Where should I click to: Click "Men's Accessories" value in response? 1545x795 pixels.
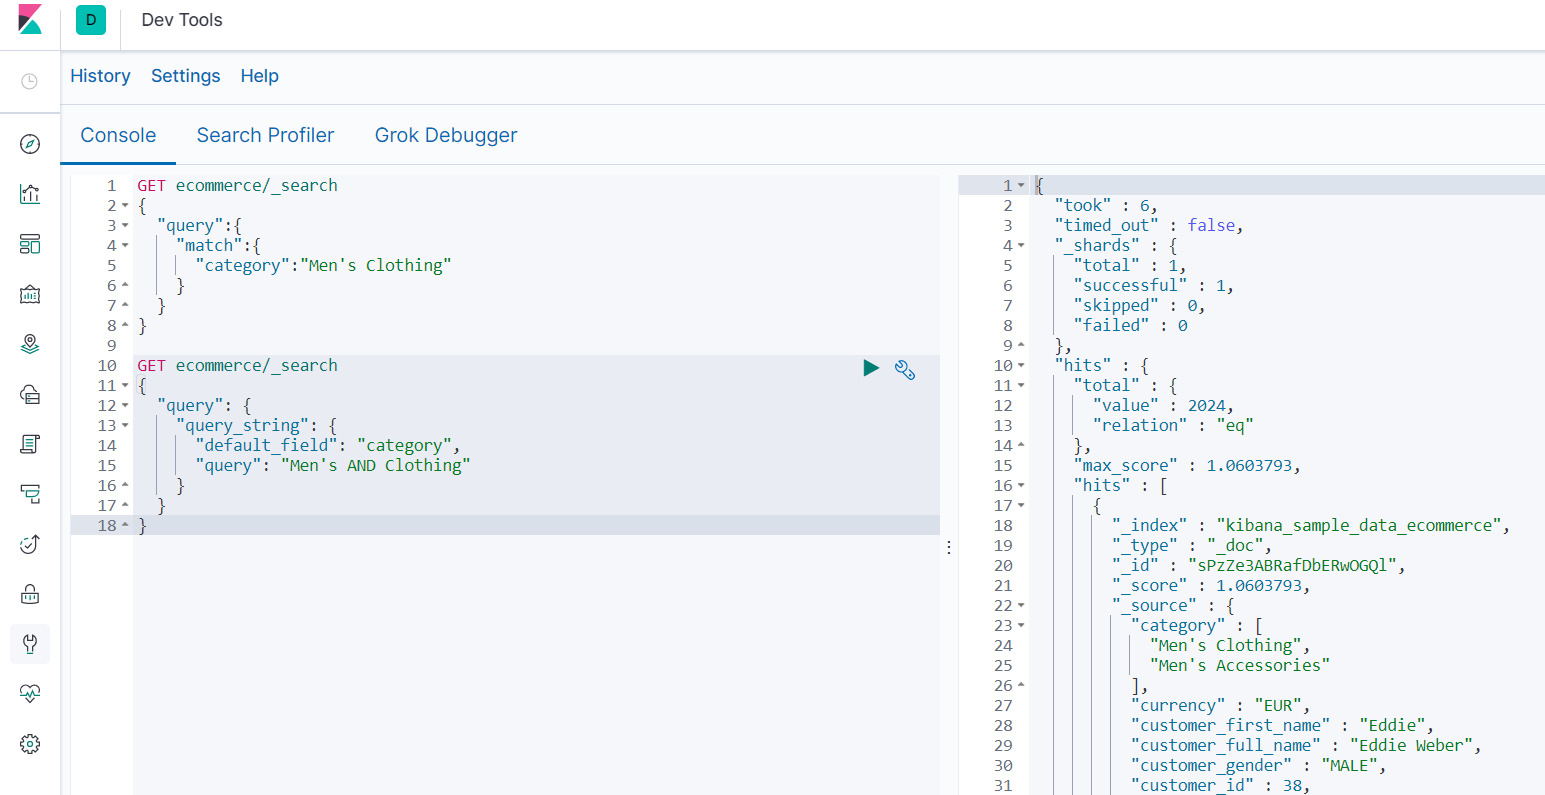click(1240, 665)
